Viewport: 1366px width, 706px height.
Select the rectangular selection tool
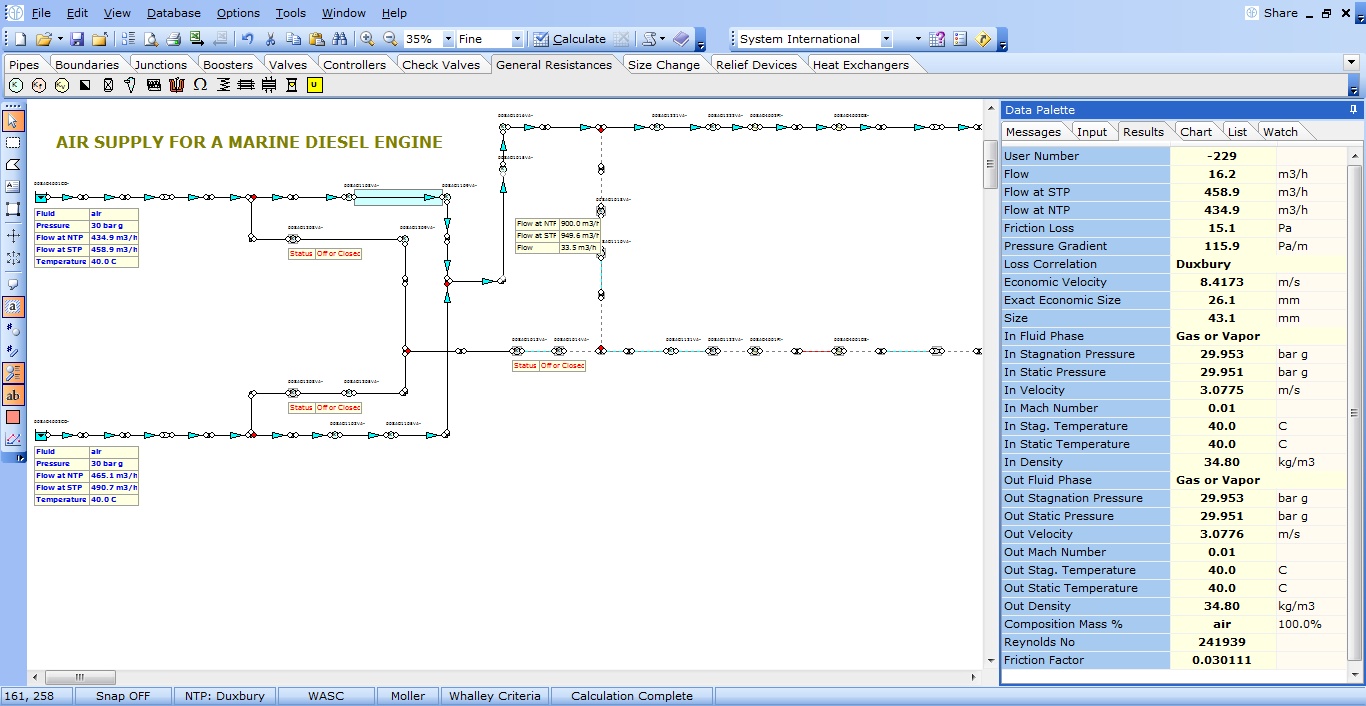pyautogui.click(x=13, y=143)
